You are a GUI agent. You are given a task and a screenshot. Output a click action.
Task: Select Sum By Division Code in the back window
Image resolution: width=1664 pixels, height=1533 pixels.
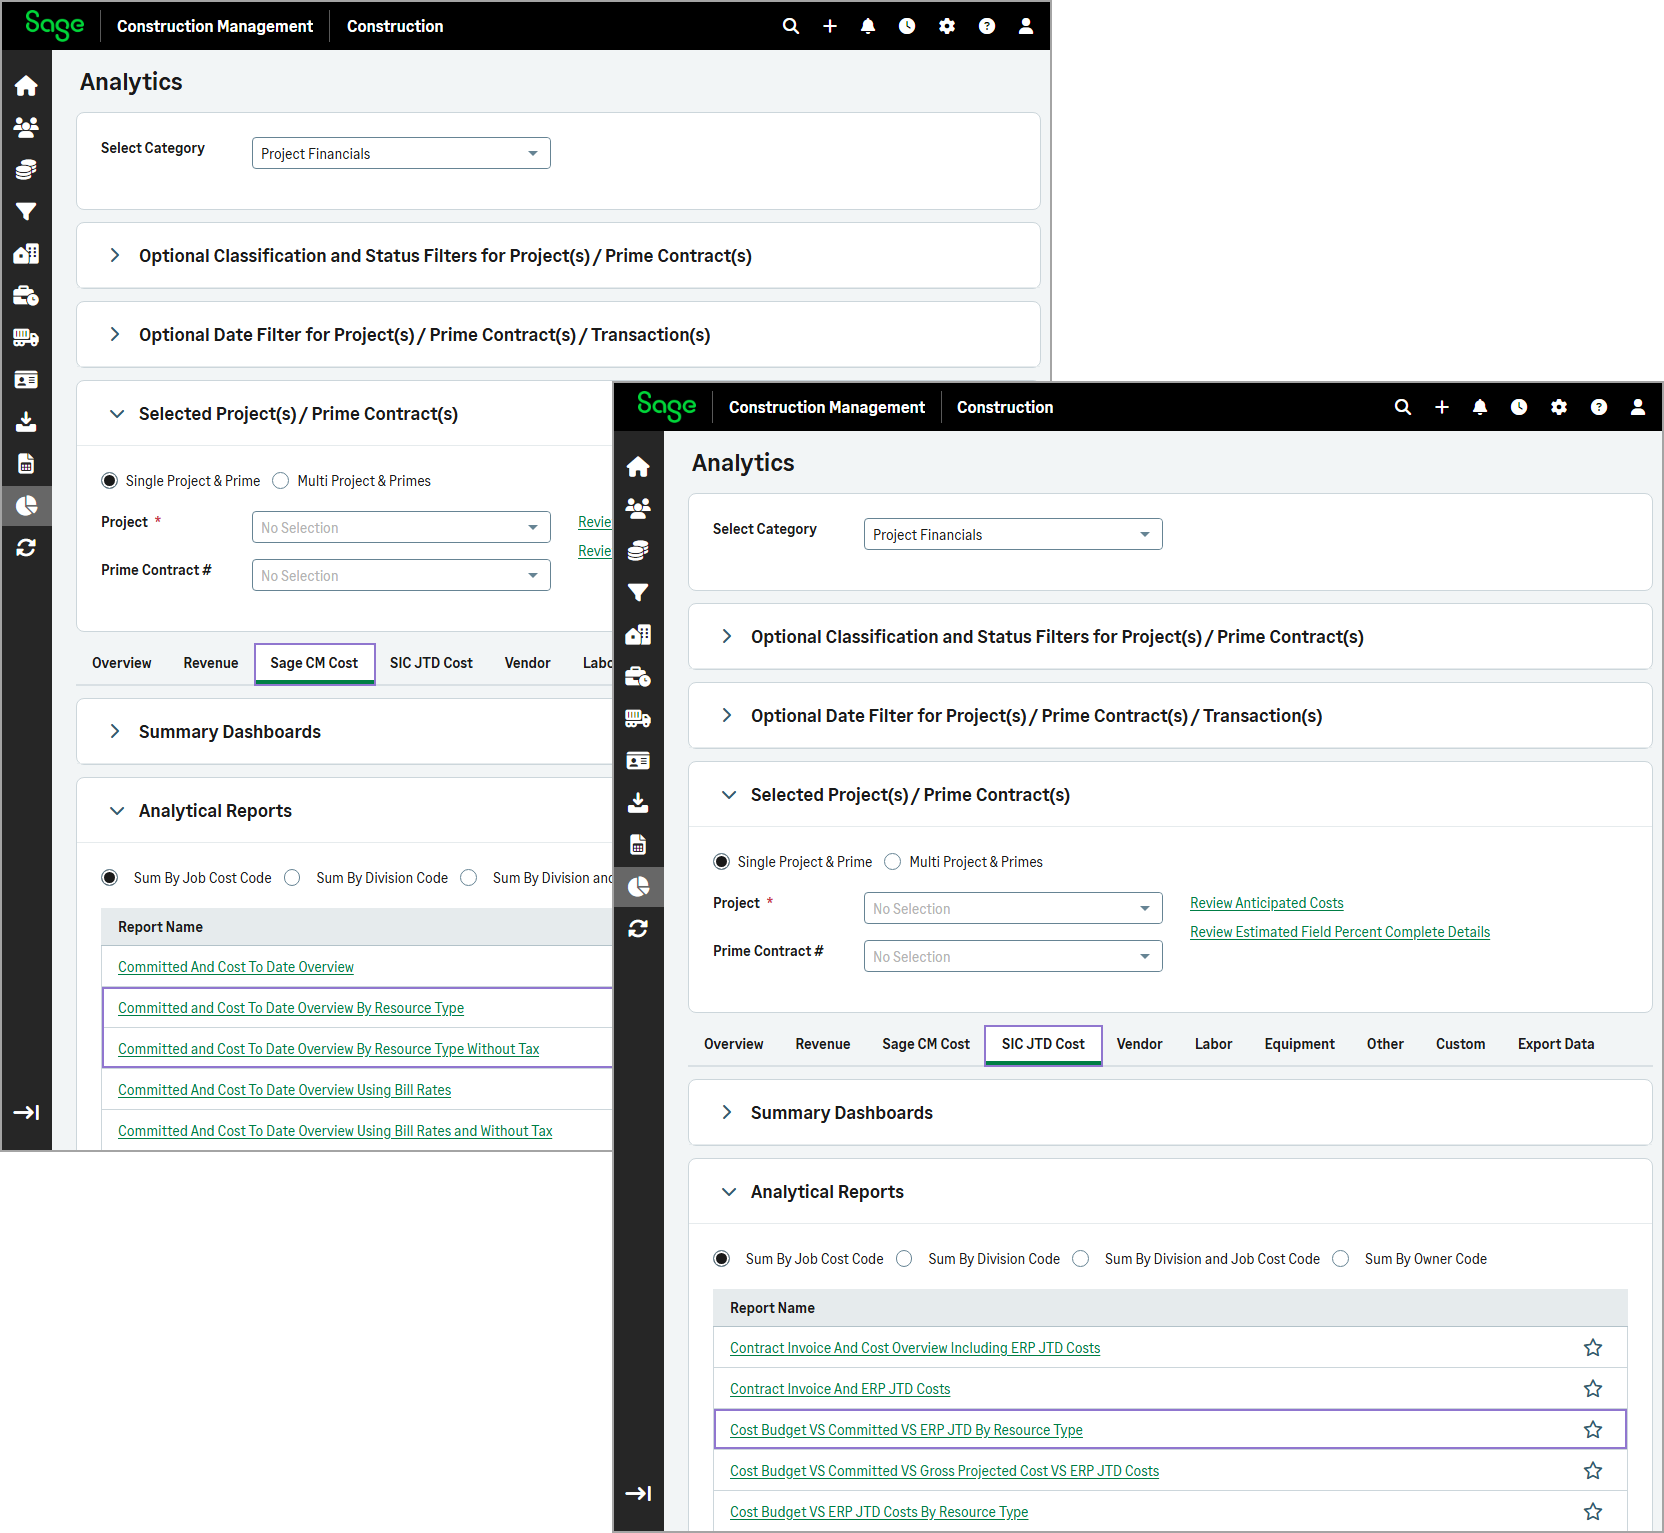pos(292,878)
